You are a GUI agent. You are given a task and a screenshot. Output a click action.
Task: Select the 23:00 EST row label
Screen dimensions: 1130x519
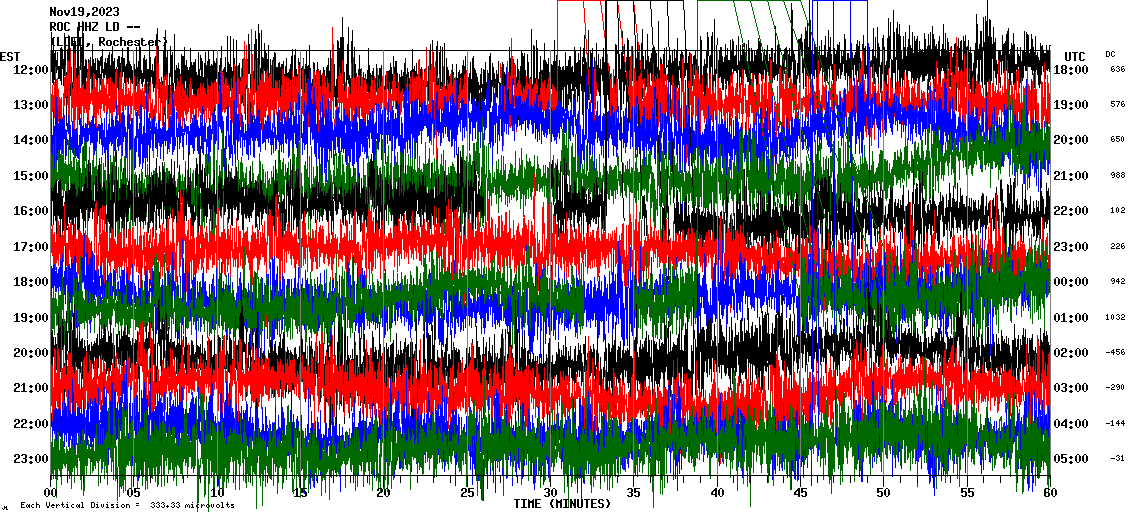(32, 459)
